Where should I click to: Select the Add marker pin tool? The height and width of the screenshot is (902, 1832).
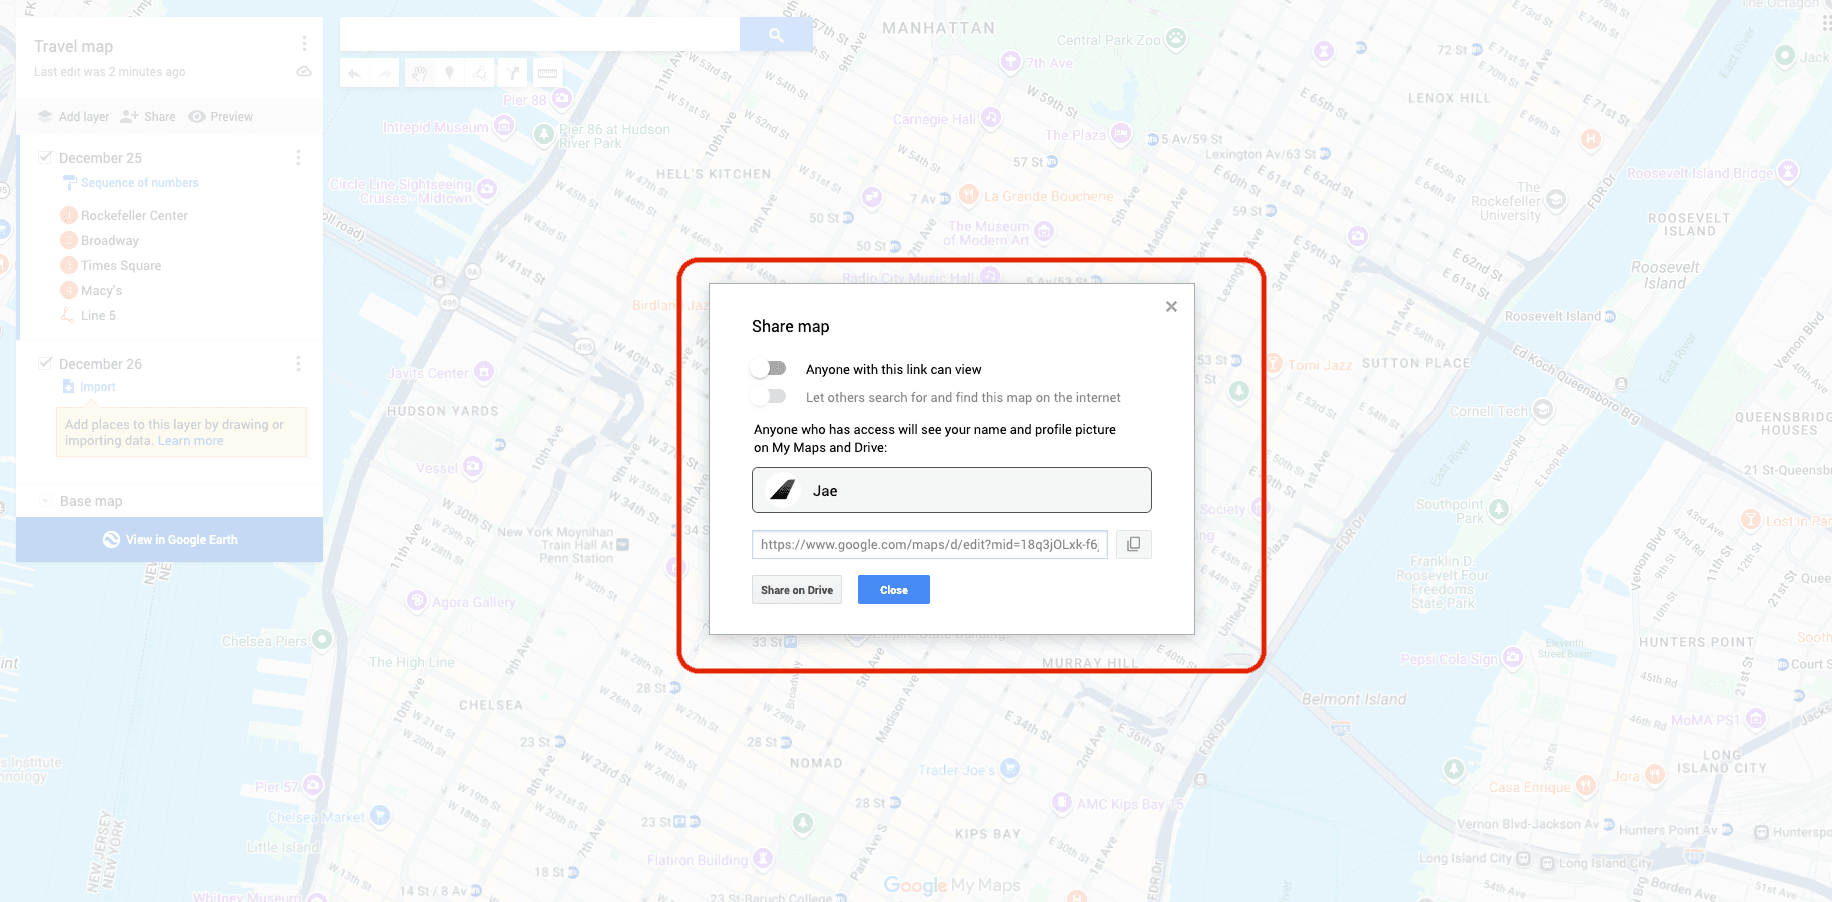tap(450, 73)
